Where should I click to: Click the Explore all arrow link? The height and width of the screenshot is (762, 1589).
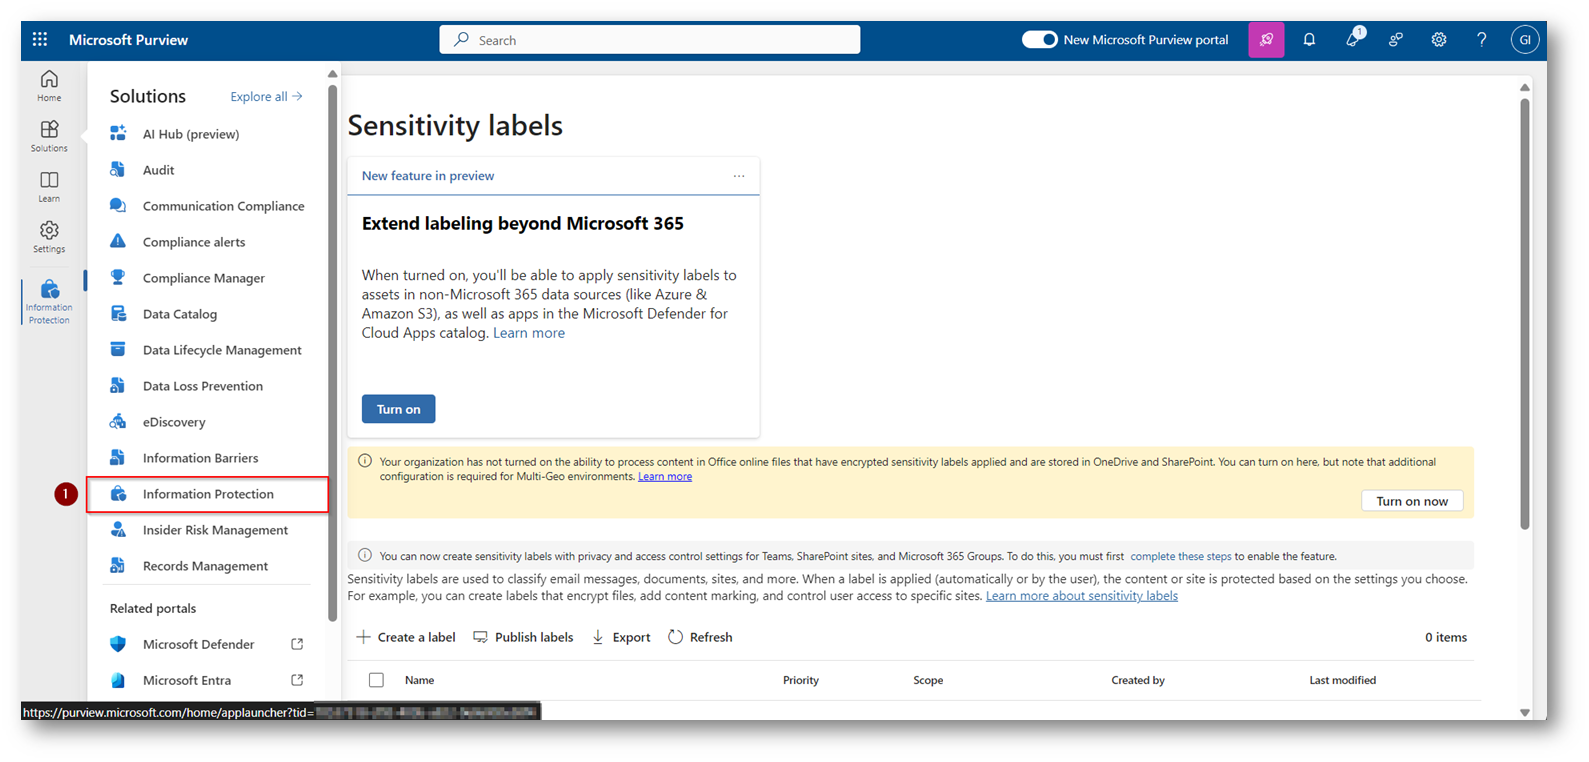pyautogui.click(x=266, y=97)
